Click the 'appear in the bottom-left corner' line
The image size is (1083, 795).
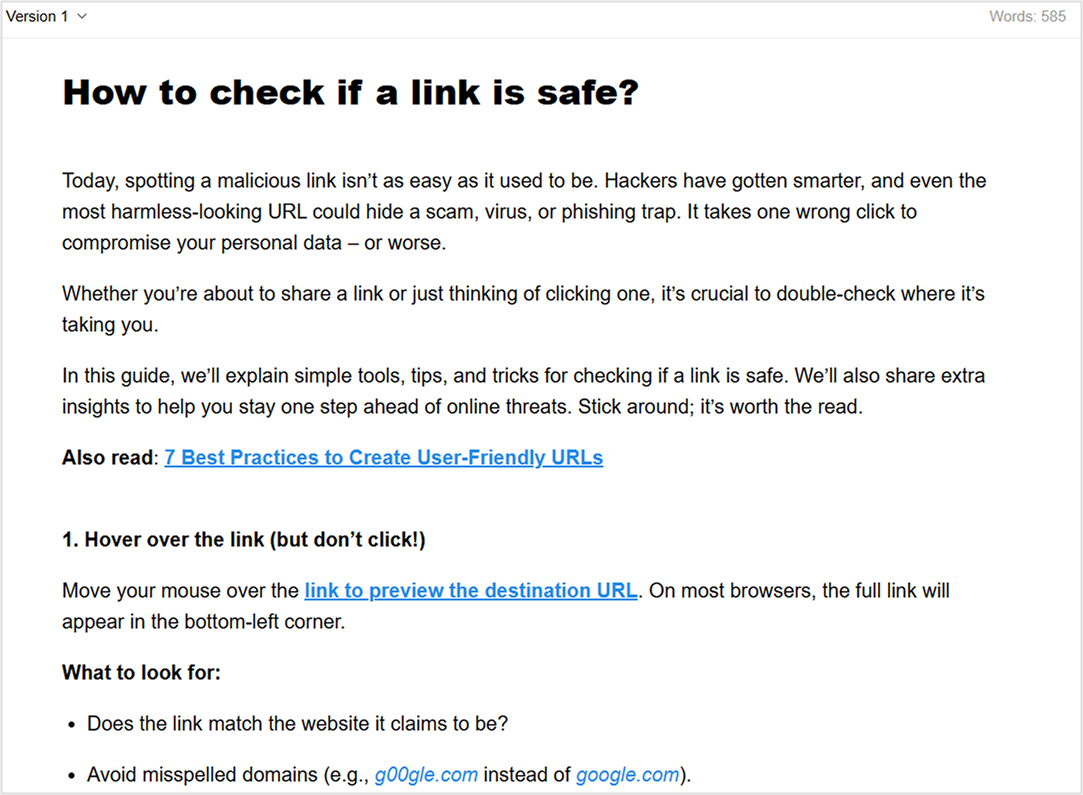pyautogui.click(x=202, y=621)
